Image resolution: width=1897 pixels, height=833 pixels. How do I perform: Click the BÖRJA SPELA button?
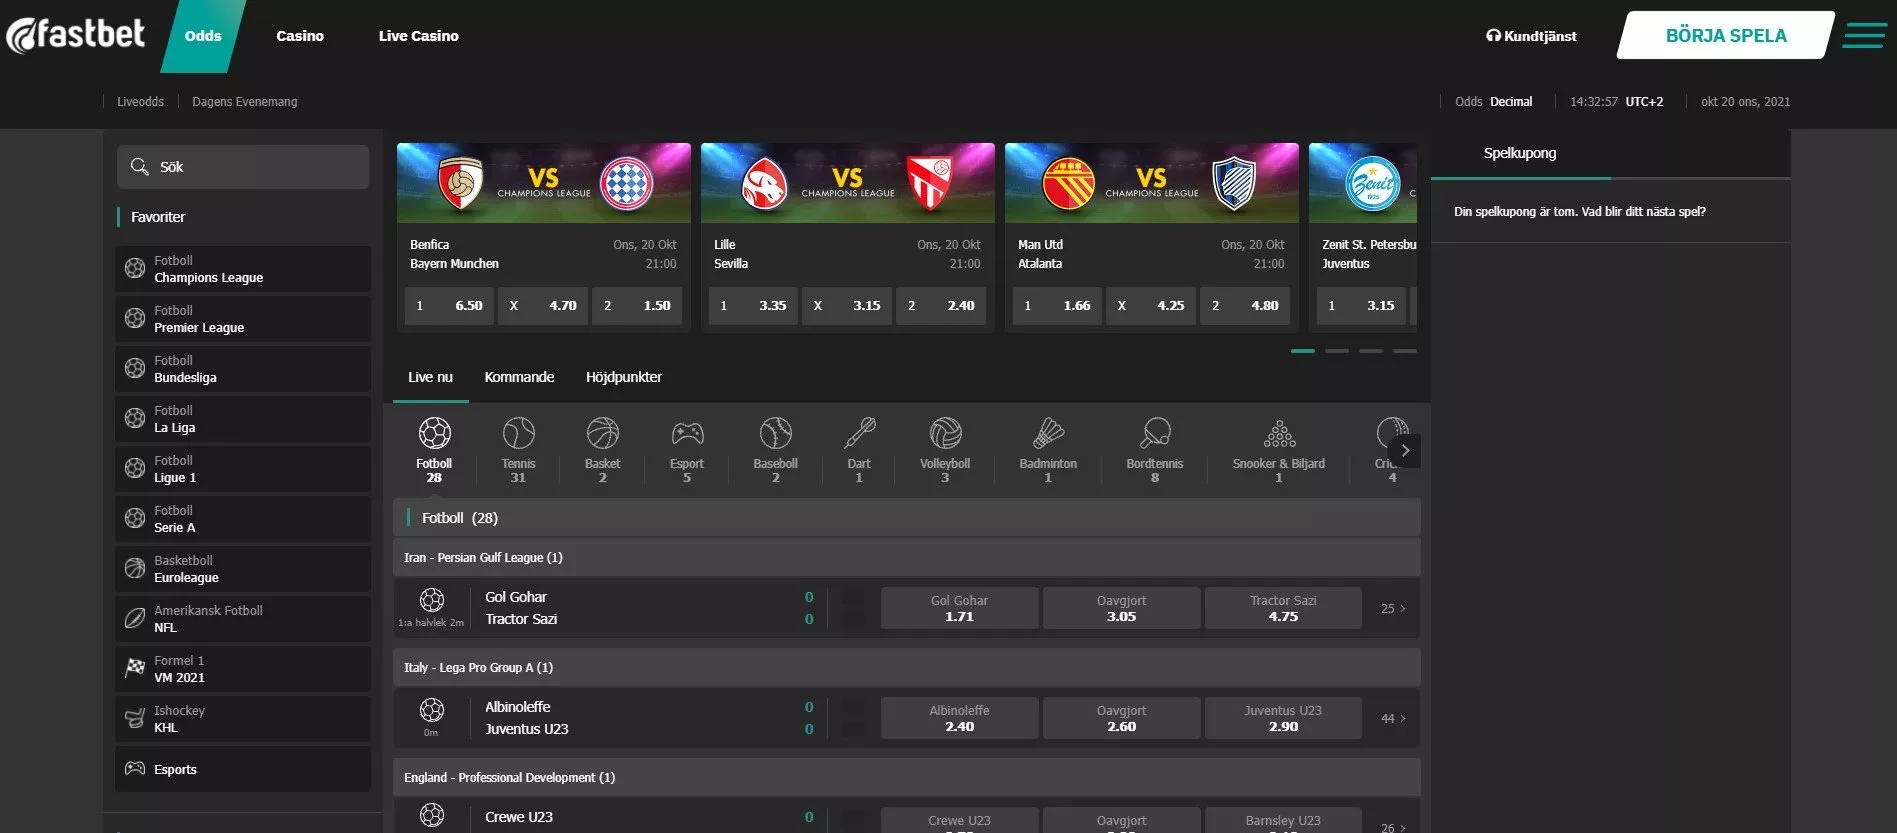[x=1726, y=35]
